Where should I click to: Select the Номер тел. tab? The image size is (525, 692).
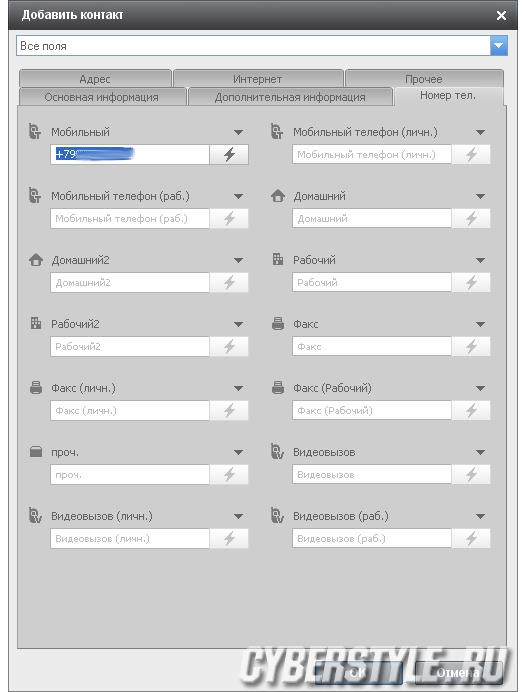click(448, 96)
